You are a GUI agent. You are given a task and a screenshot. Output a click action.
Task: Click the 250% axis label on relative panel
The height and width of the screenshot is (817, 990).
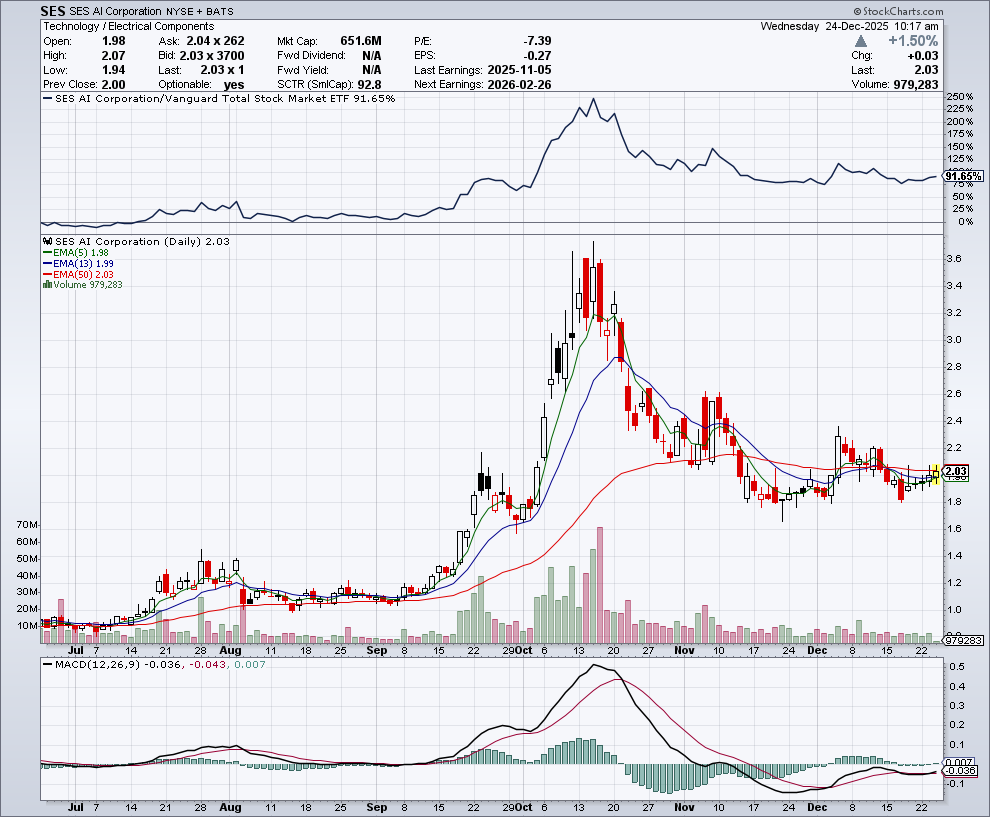[x=960, y=97]
